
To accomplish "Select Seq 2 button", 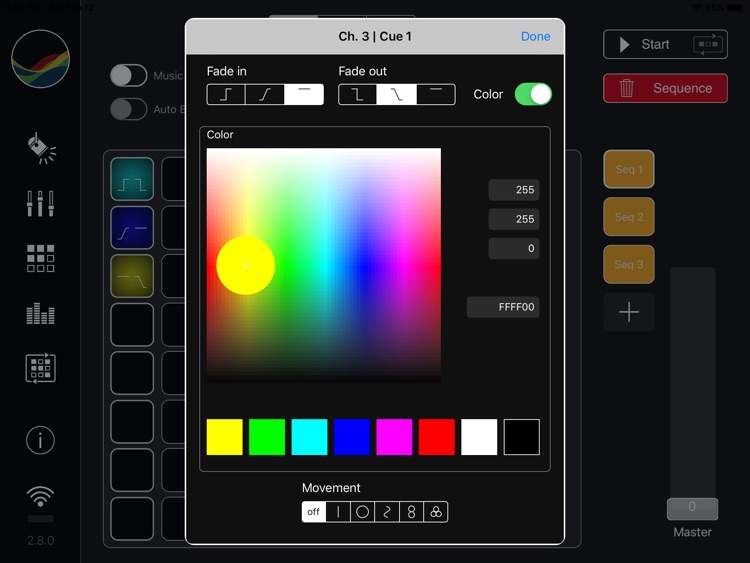I will click(x=629, y=217).
